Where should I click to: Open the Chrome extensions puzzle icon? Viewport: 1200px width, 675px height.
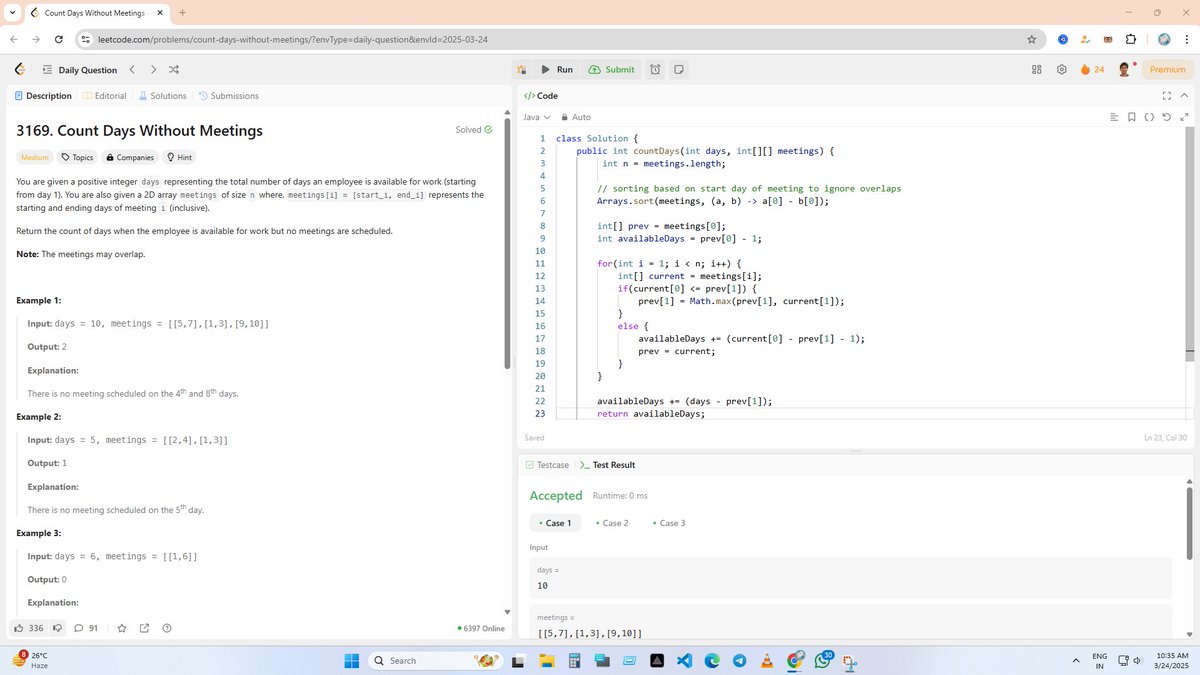[1131, 39]
